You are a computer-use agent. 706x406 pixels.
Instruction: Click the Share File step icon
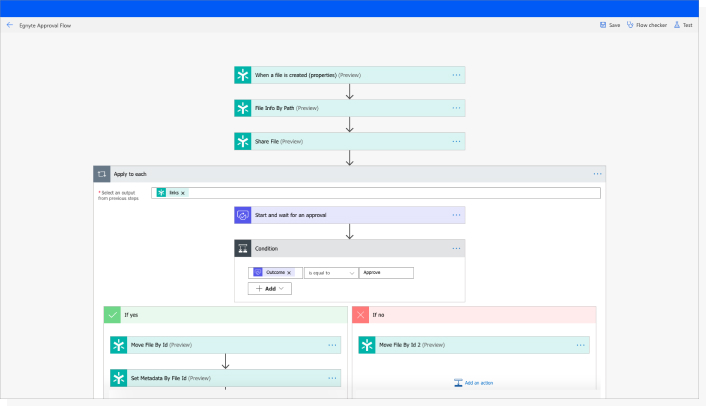[x=243, y=141]
